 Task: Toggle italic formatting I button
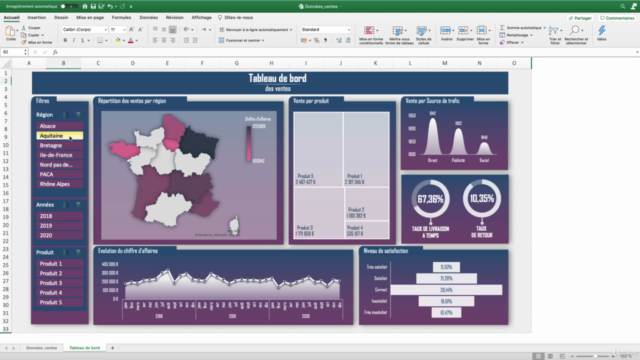click(x=74, y=40)
